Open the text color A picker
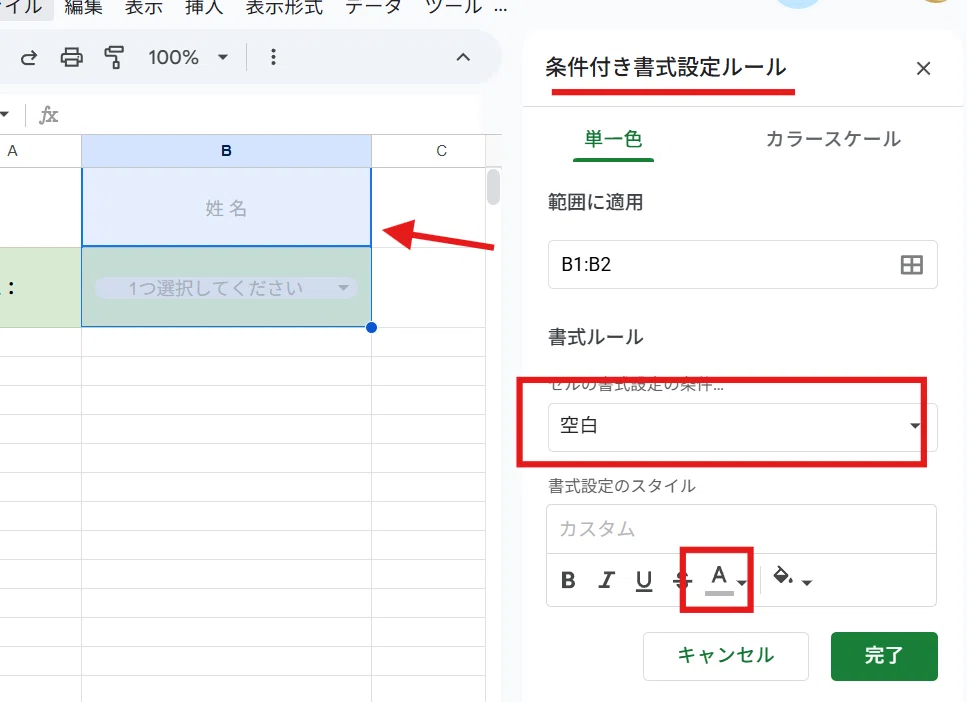The image size is (967, 702). point(725,580)
